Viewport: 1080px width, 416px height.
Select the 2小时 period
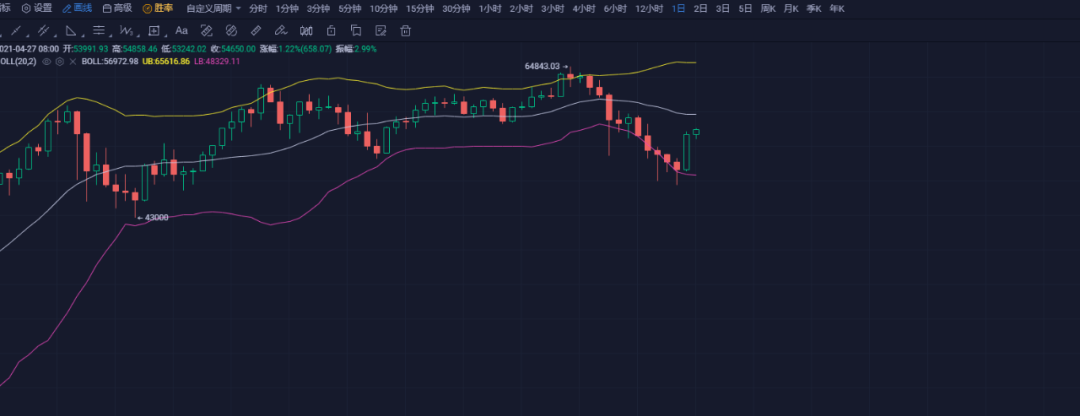pyautogui.click(x=521, y=8)
